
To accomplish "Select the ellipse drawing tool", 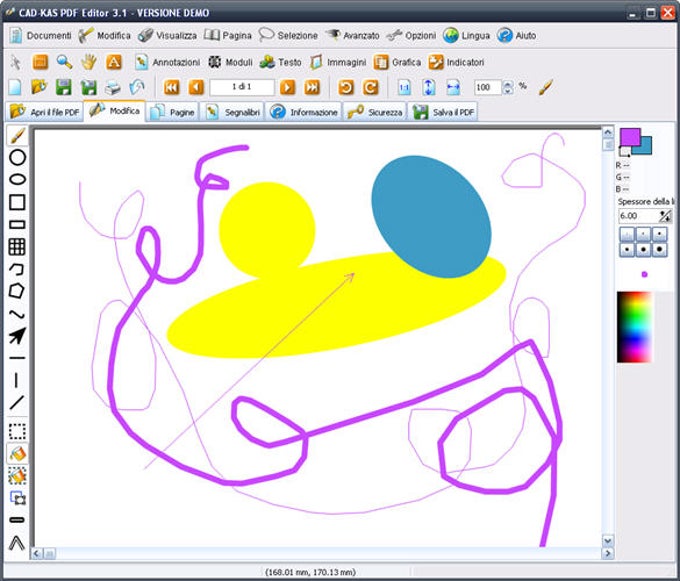I will (17, 179).
